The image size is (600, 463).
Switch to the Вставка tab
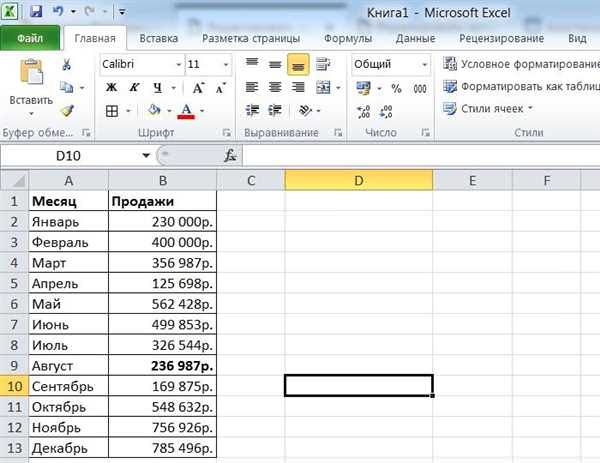pos(159,38)
